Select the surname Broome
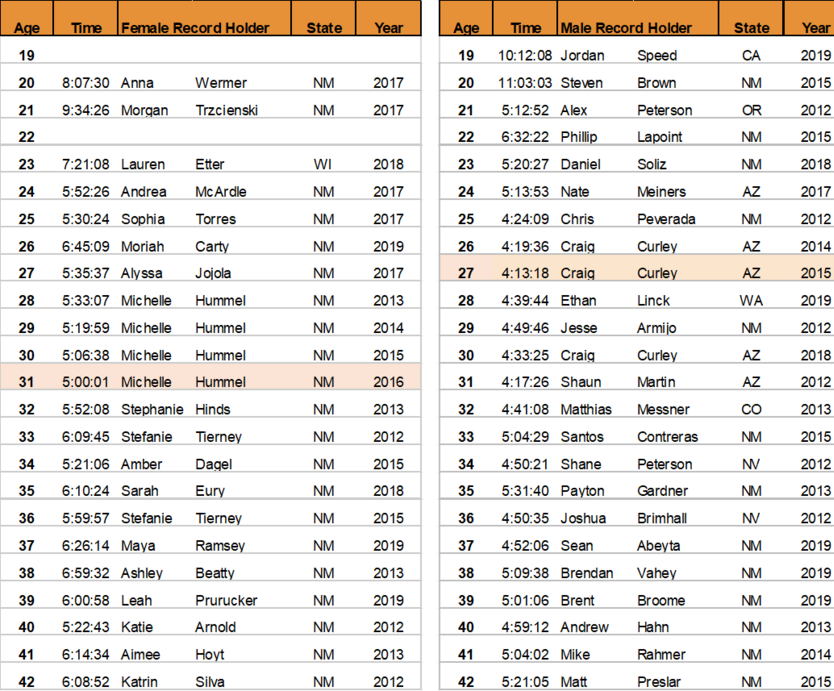 661,601
